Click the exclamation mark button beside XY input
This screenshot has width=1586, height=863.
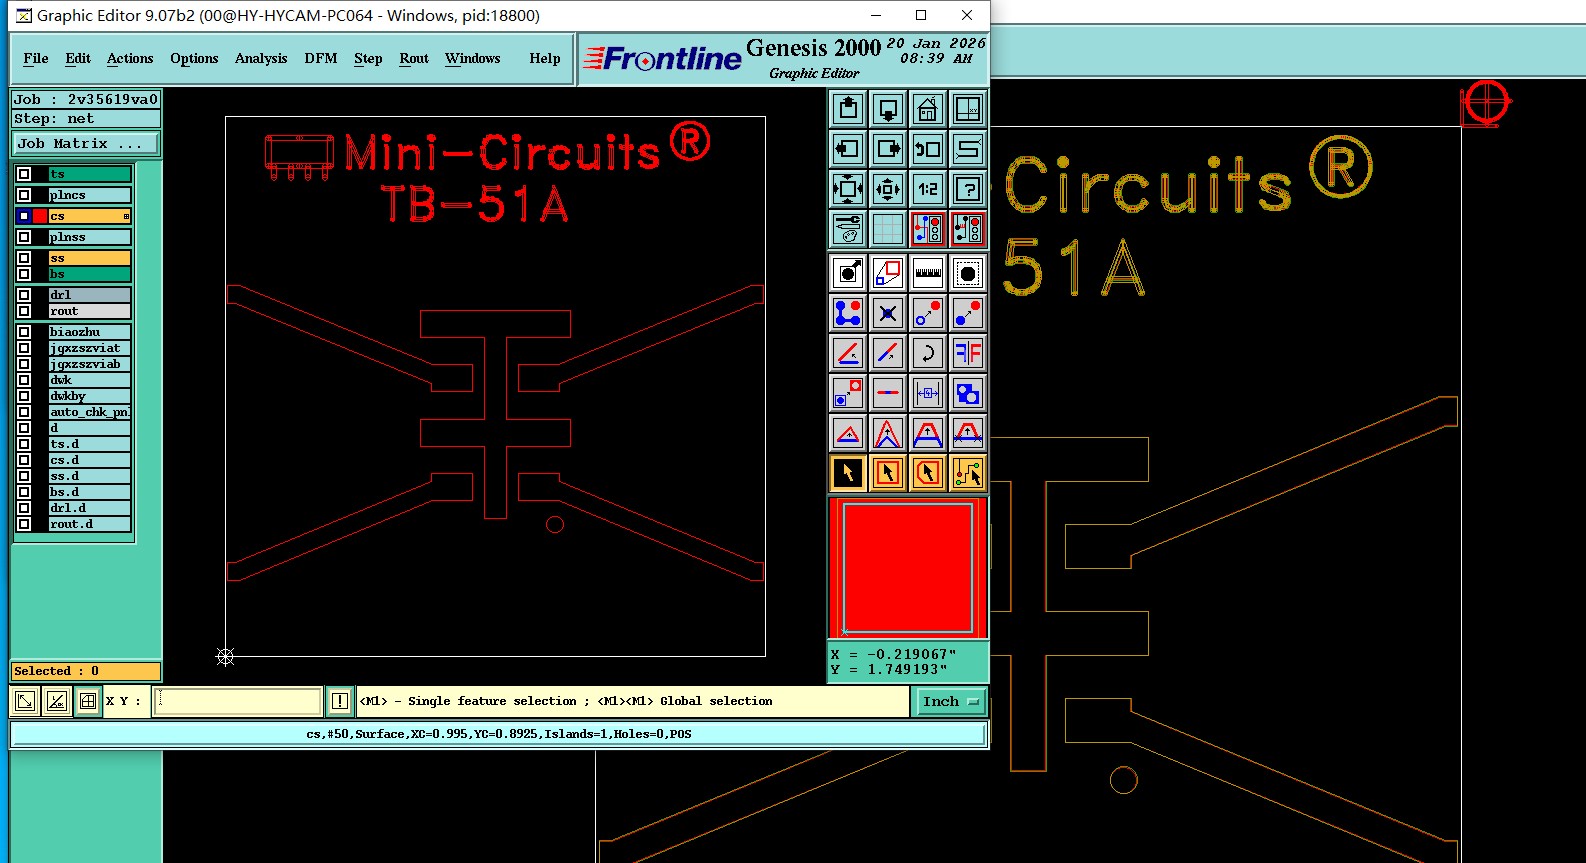[340, 701]
